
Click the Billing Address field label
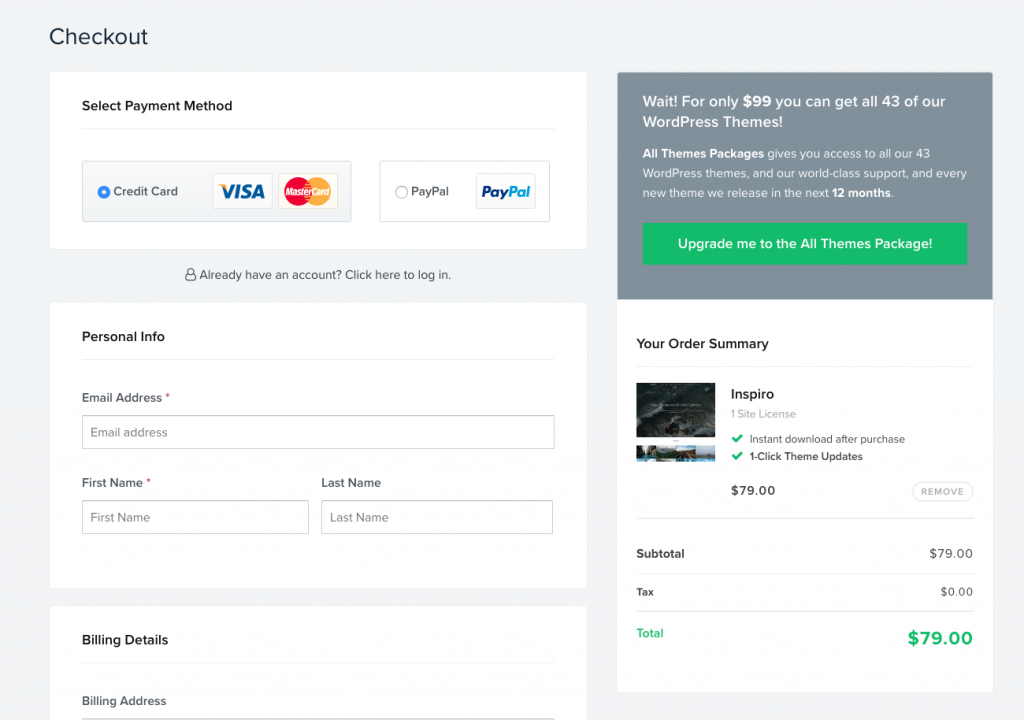point(124,701)
